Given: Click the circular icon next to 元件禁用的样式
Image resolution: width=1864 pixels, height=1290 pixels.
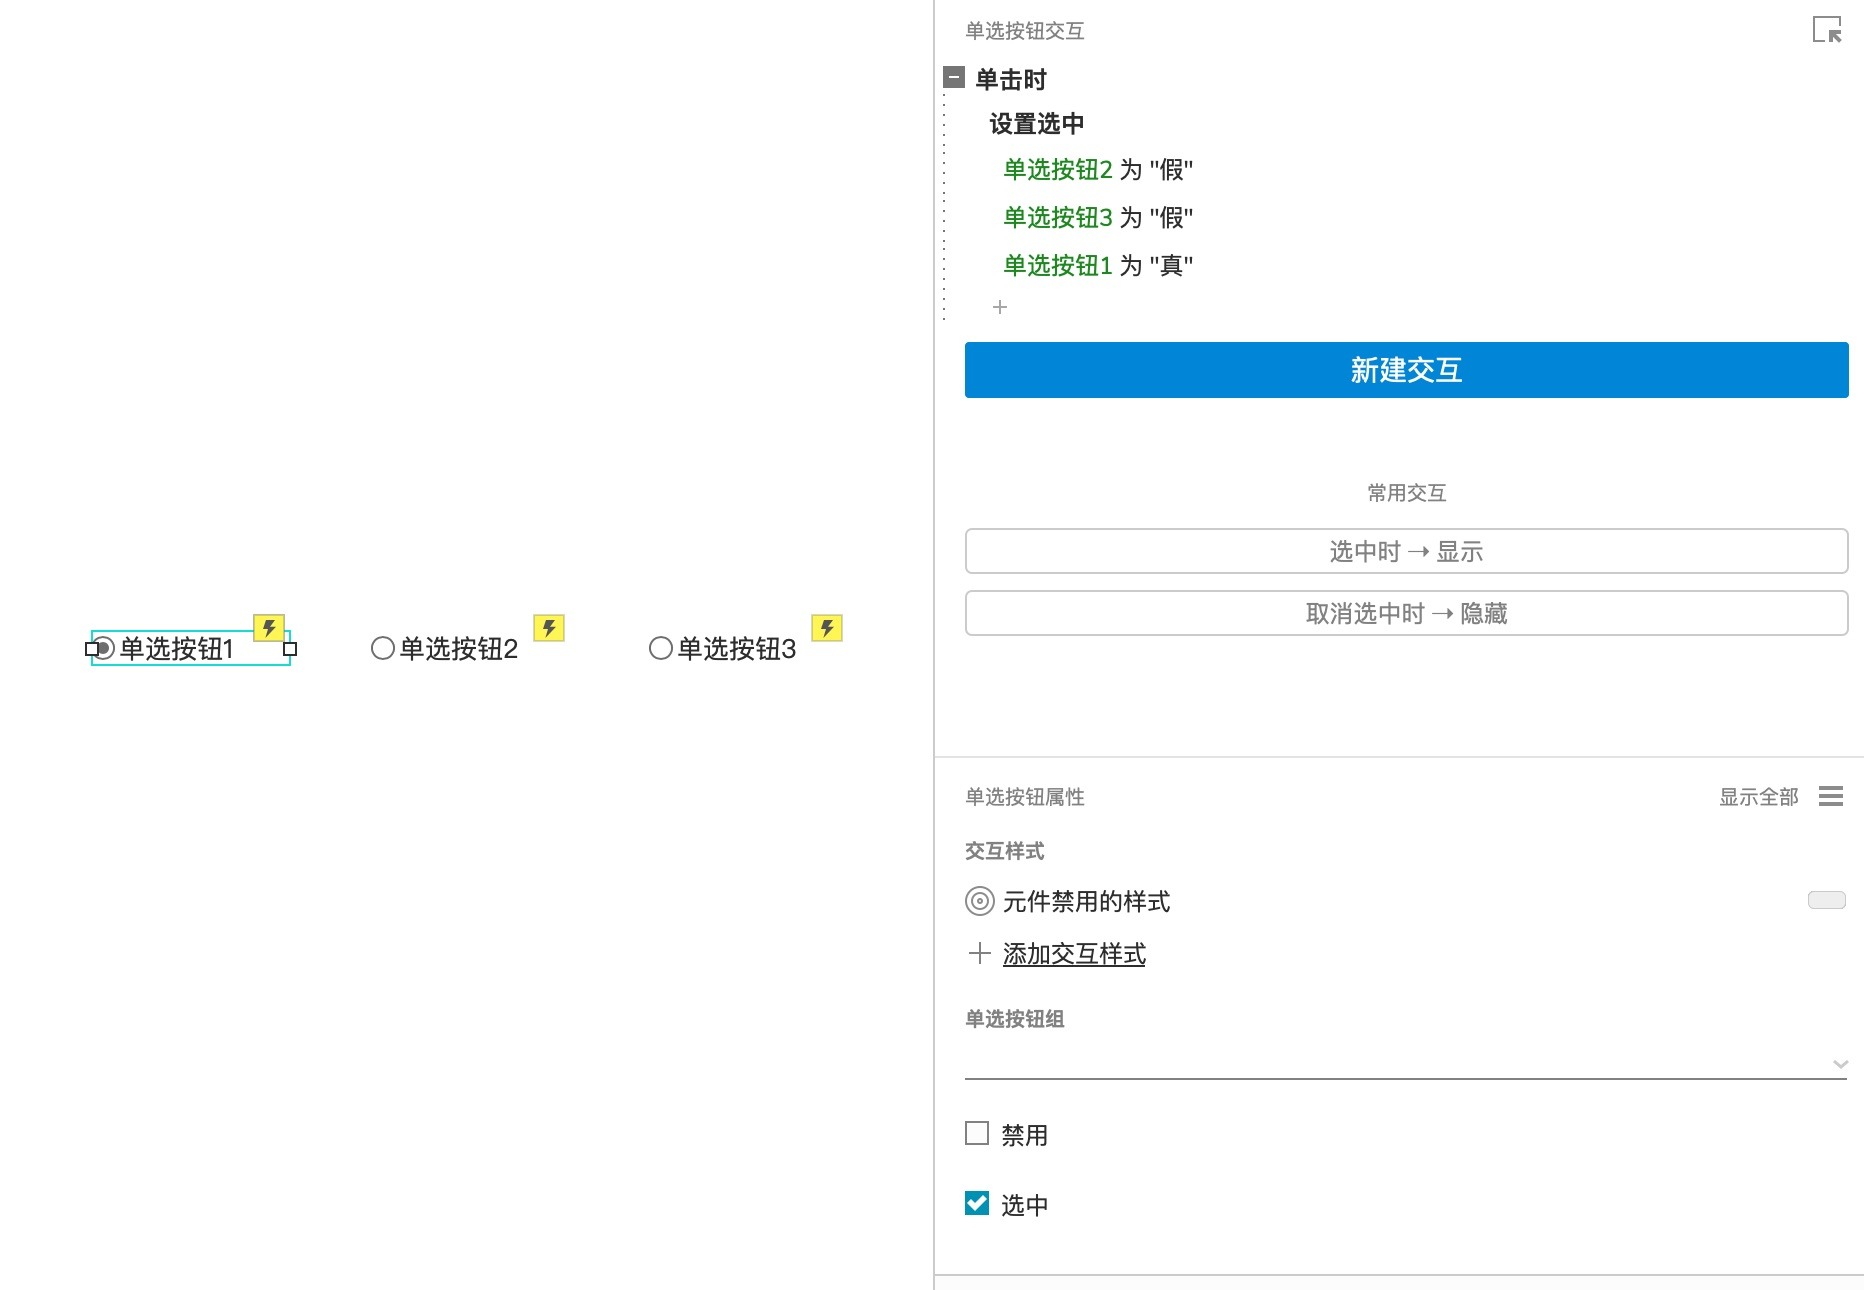Looking at the screenshot, I should [x=979, y=901].
